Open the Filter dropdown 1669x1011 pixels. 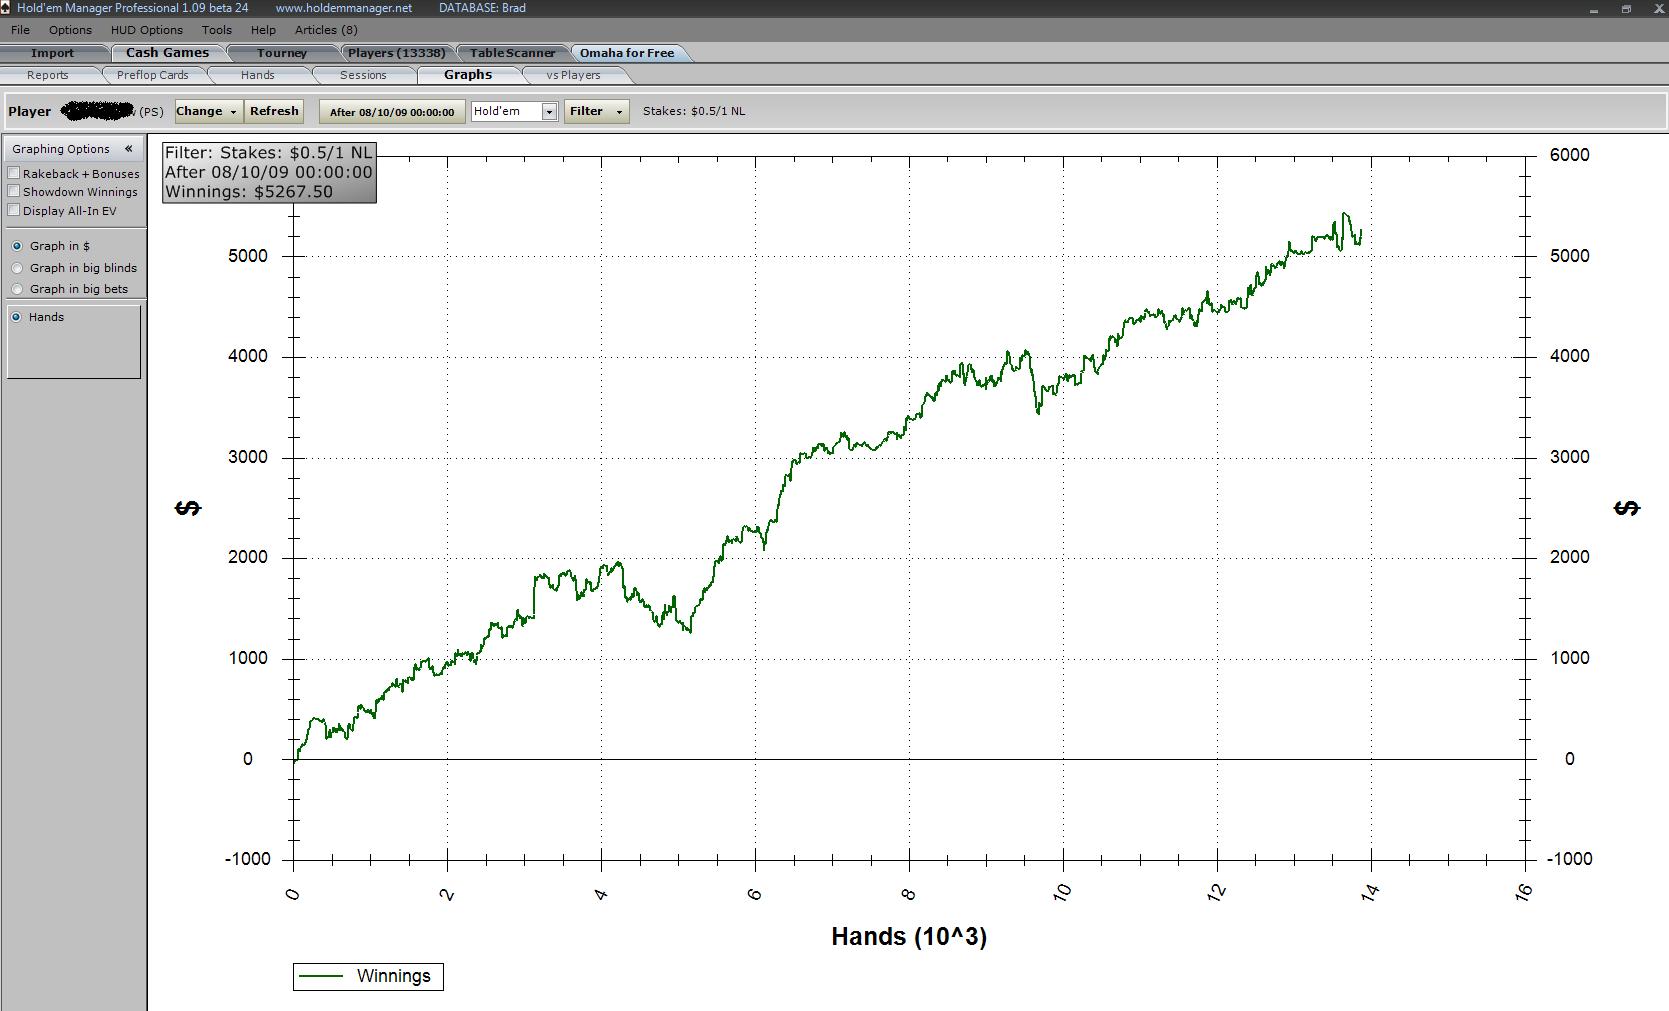pyautogui.click(x=596, y=111)
